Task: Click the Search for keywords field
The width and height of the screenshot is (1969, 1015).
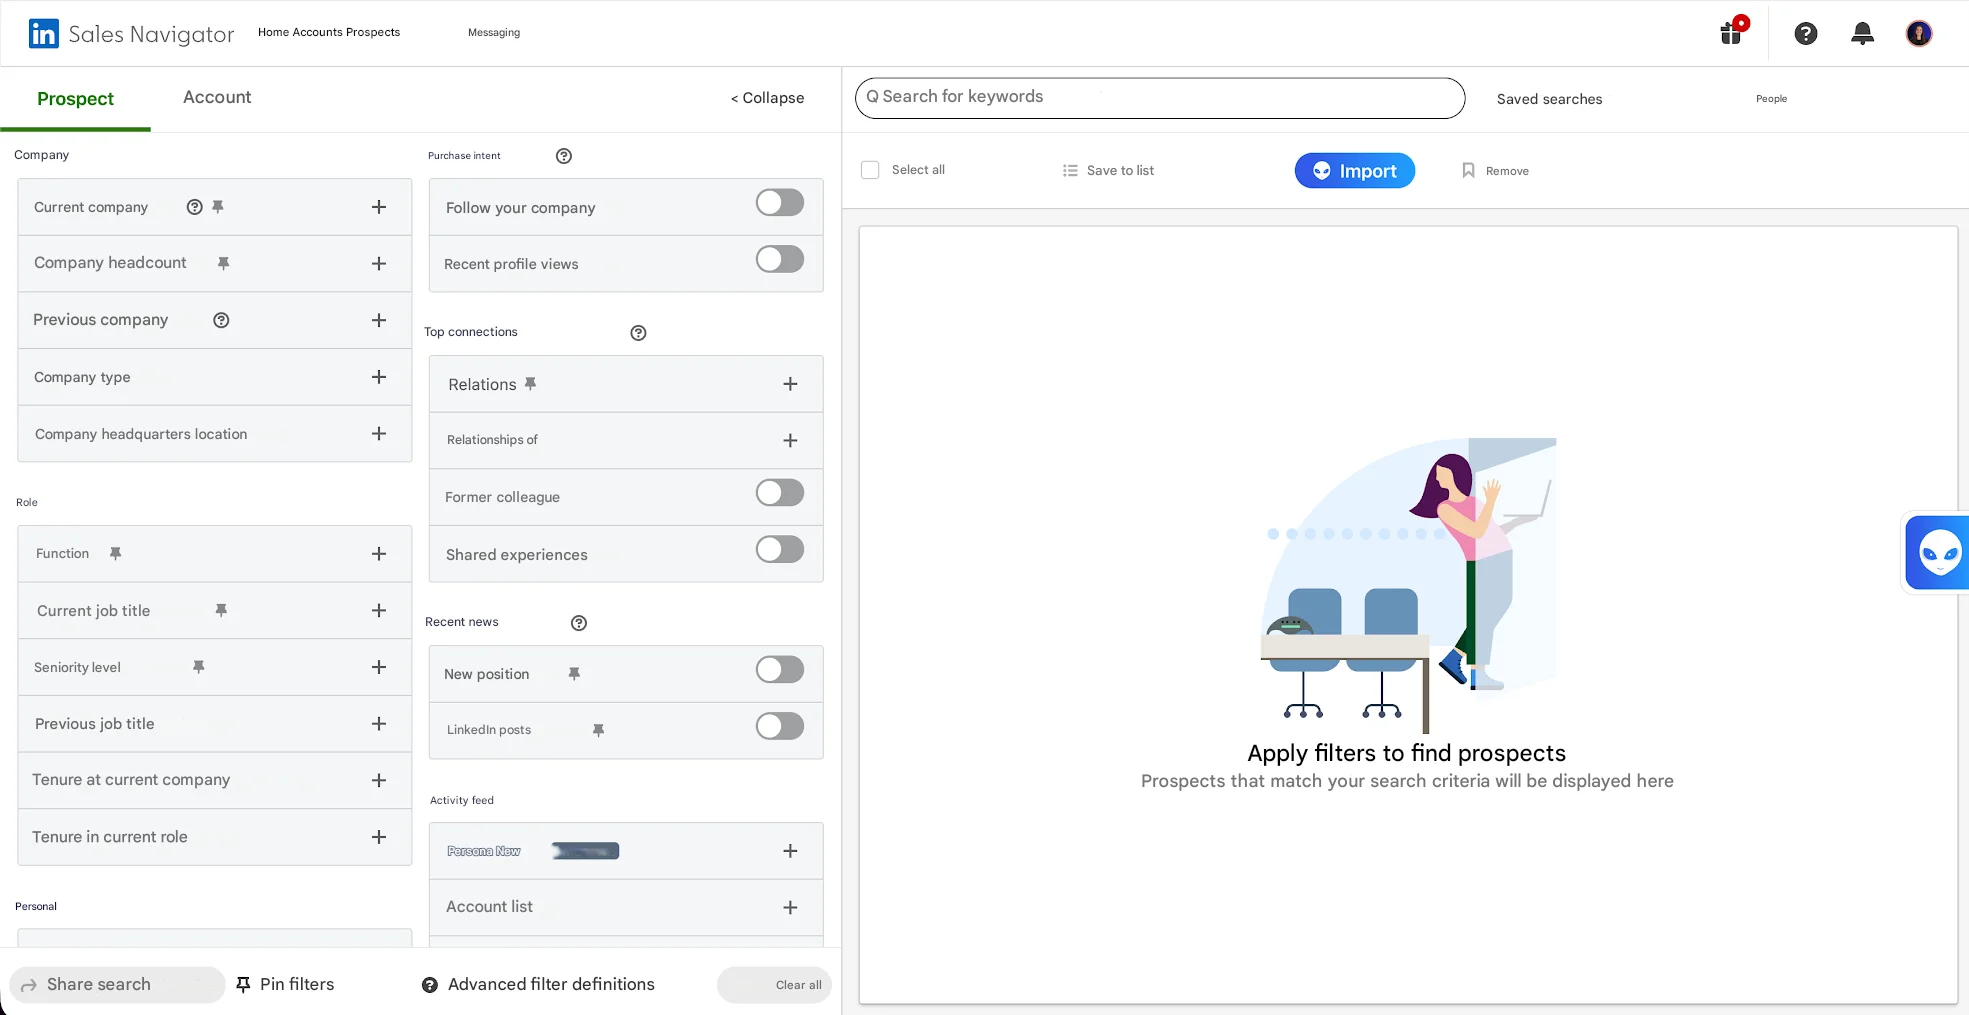Action: tap(1160, 98)
